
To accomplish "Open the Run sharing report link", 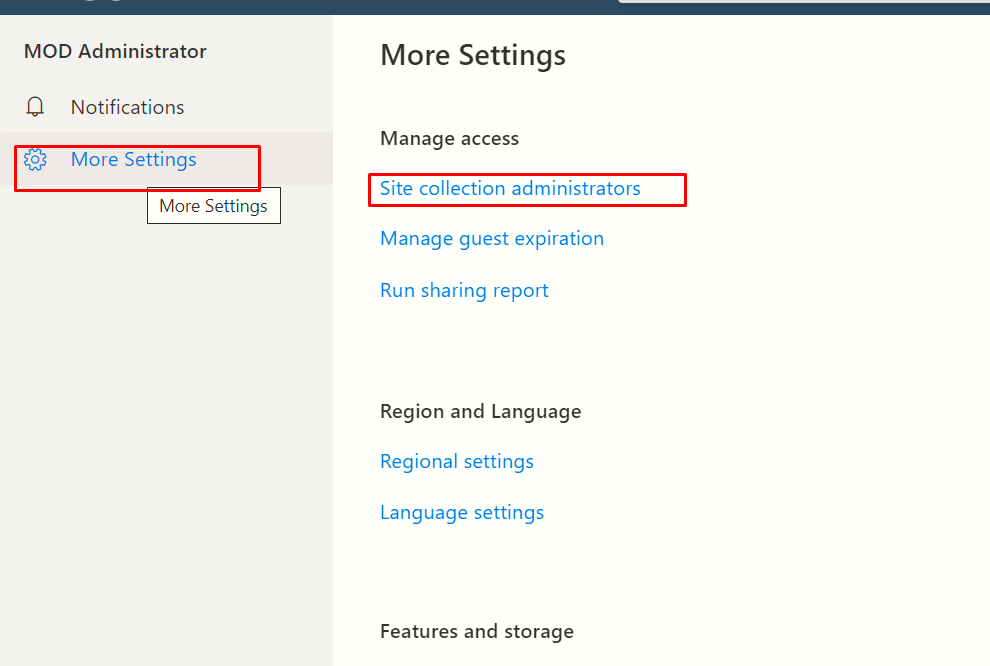I will coord(464,290).
